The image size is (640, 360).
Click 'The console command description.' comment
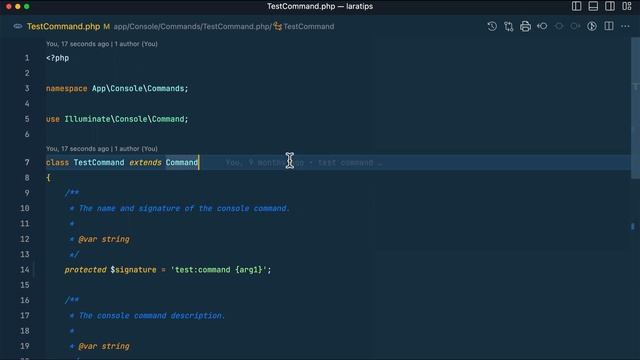[x=151, y=316]
